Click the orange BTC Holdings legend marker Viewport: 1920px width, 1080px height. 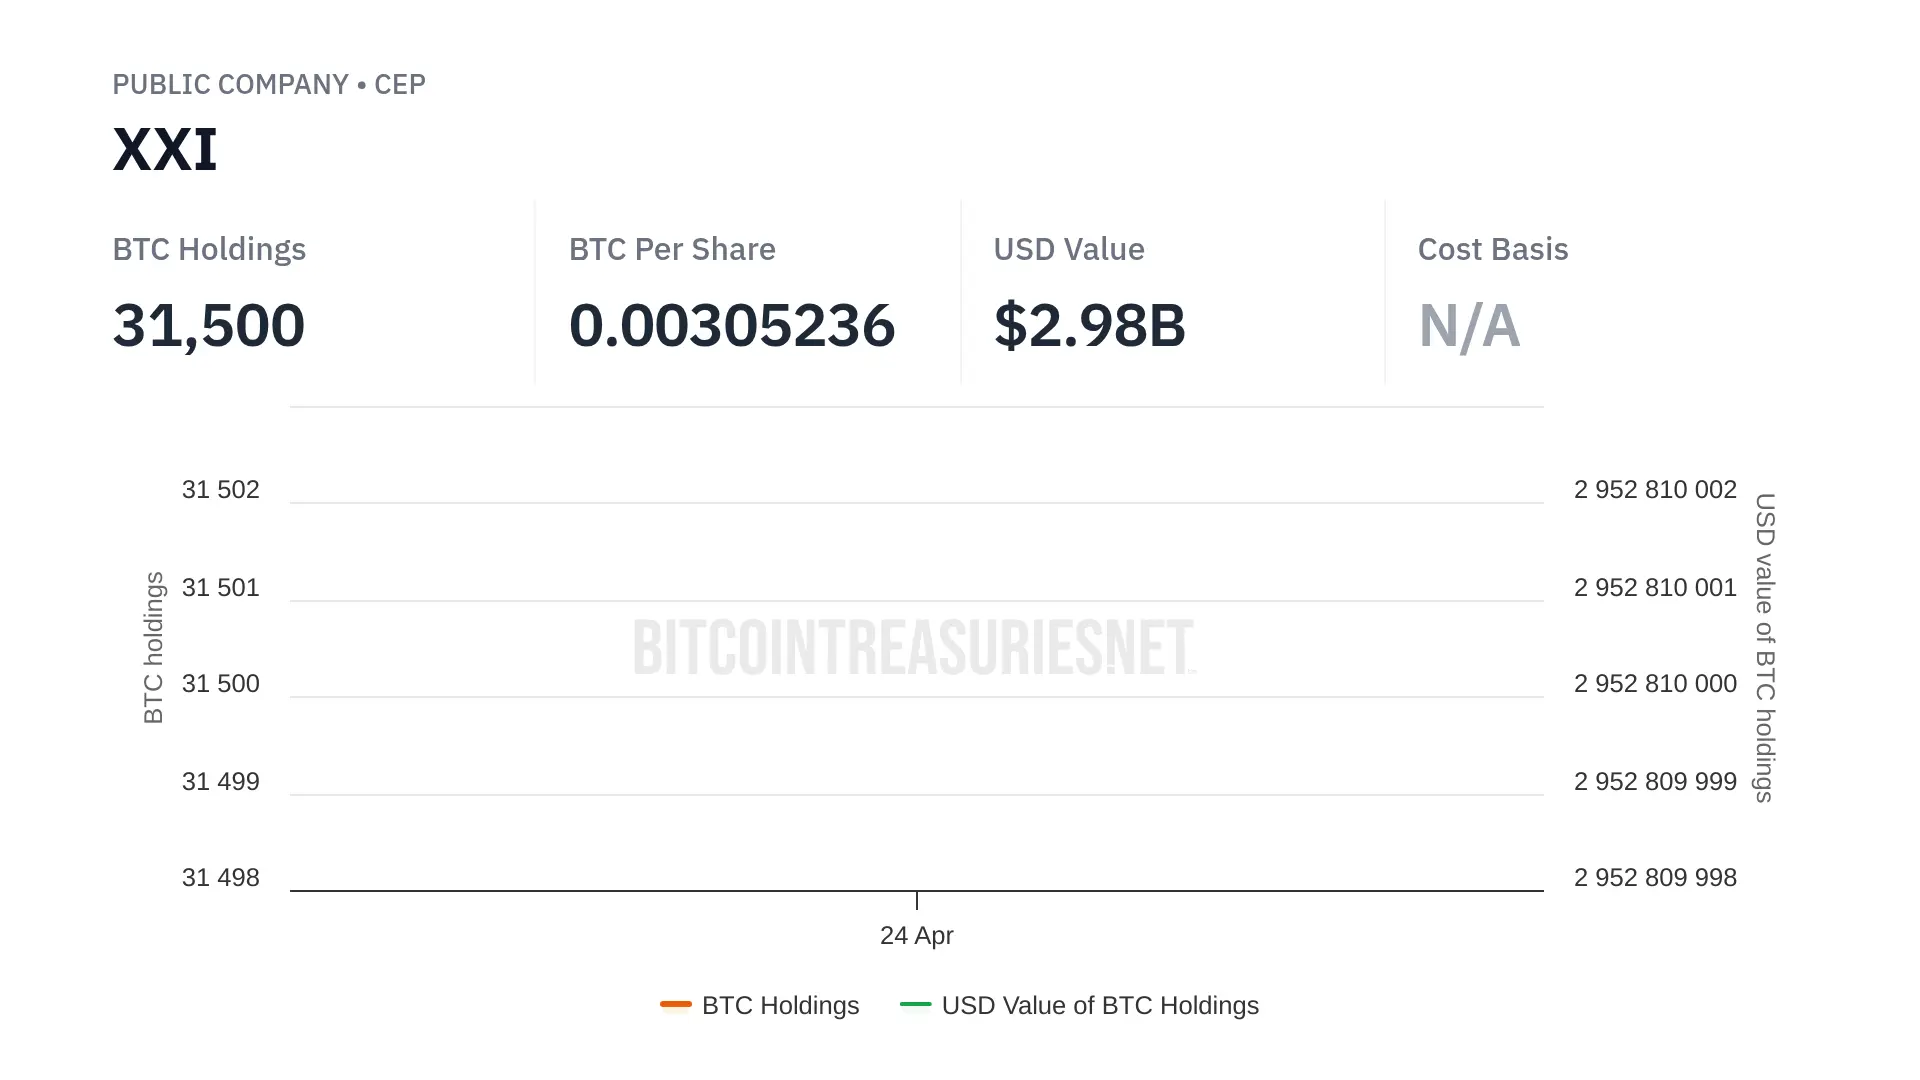[x=676, y=1004]
